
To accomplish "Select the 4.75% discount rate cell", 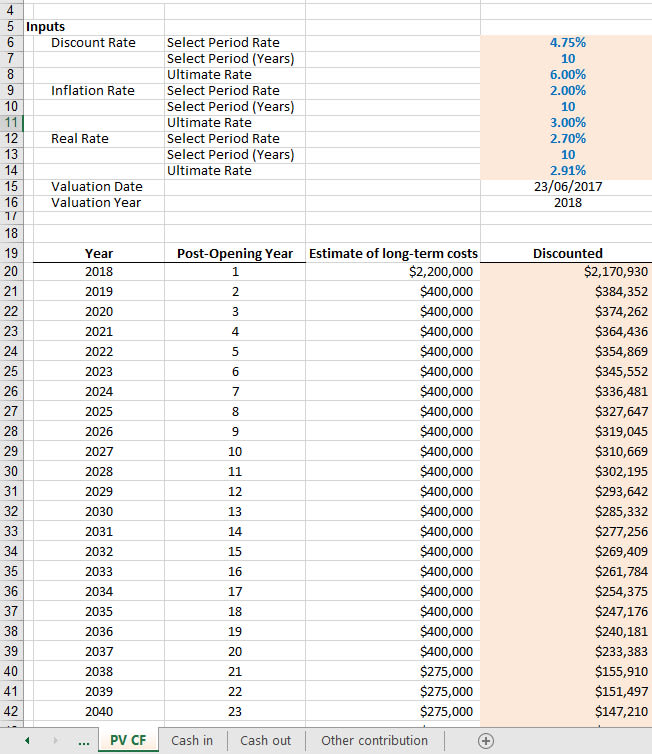I will (566, 43).
